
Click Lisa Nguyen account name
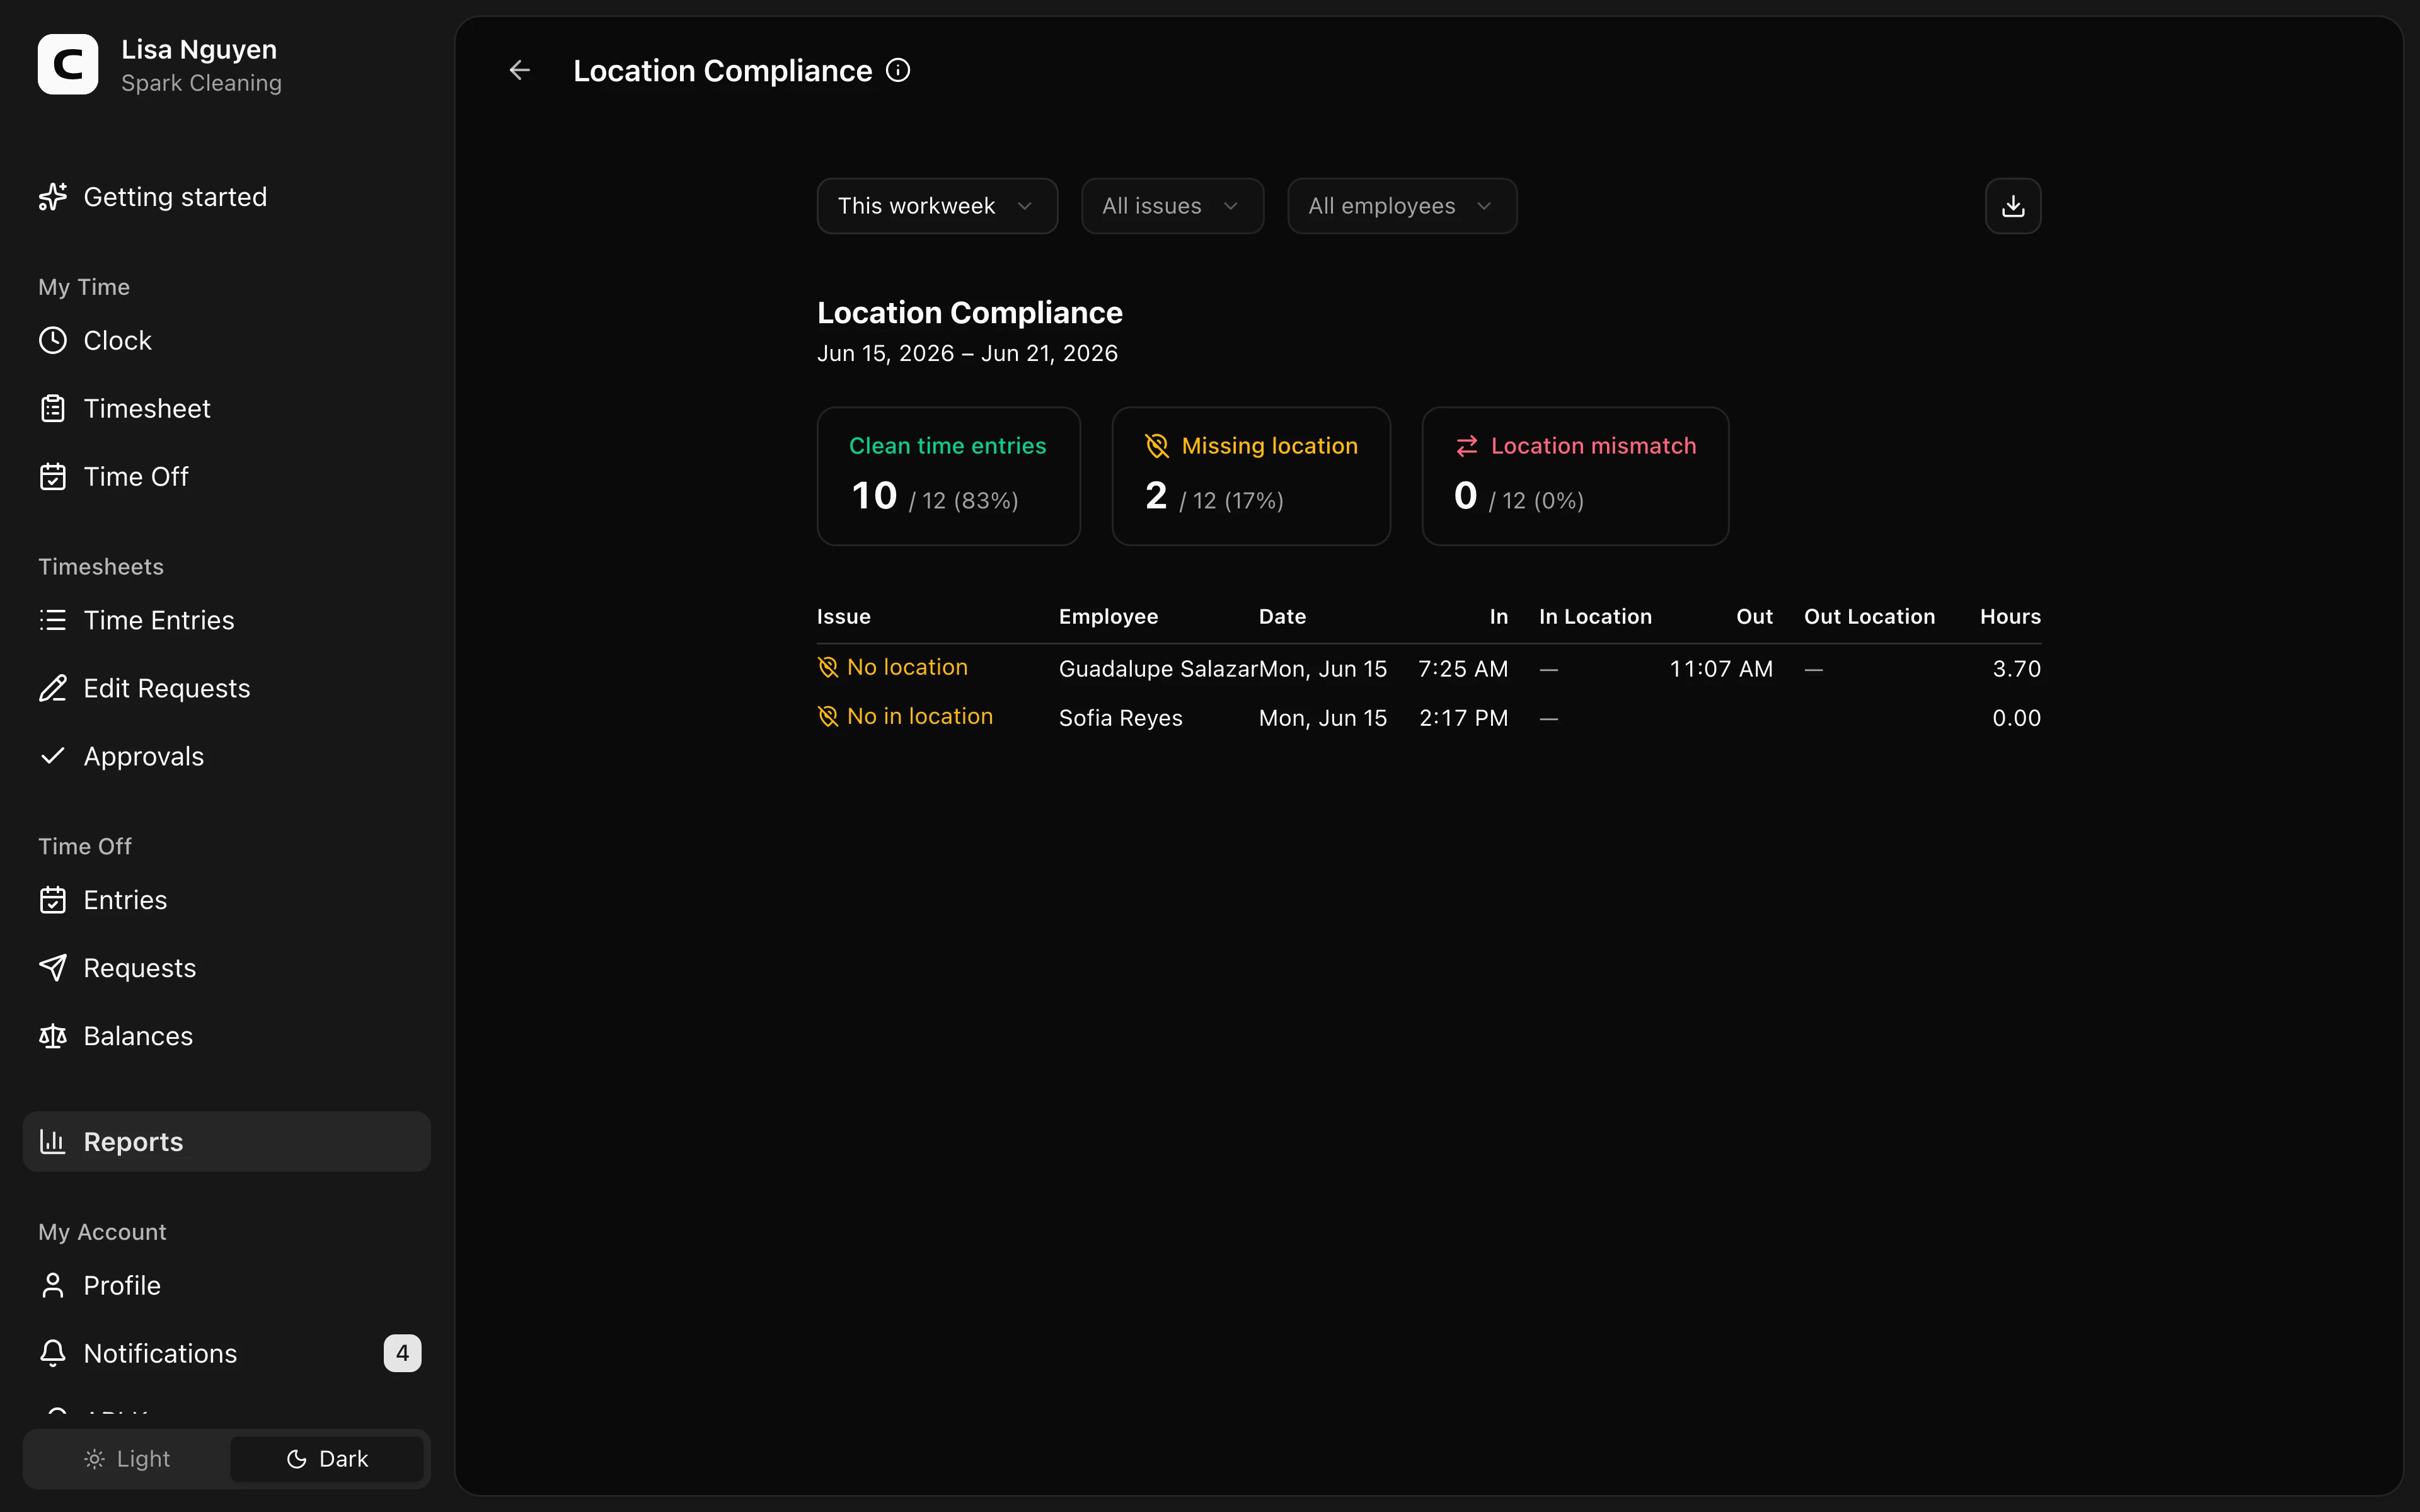[x=199, y=49]
